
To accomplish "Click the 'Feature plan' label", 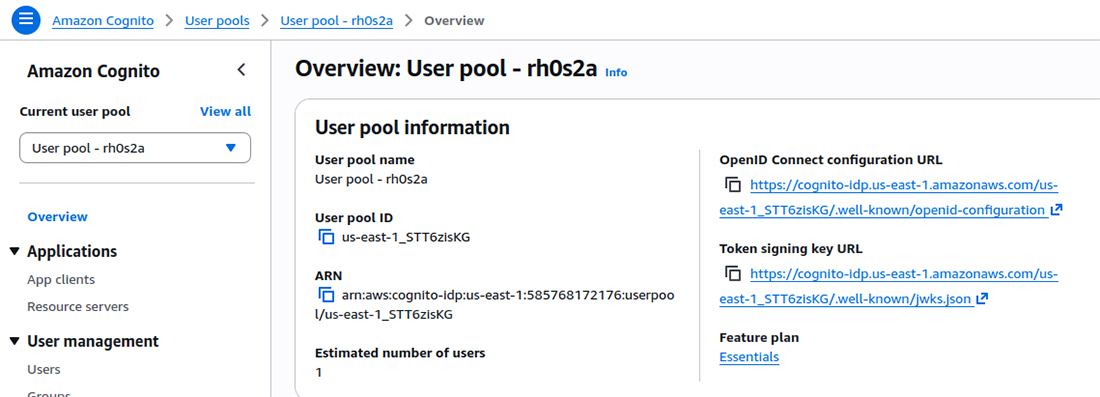I will click(759, 337).
